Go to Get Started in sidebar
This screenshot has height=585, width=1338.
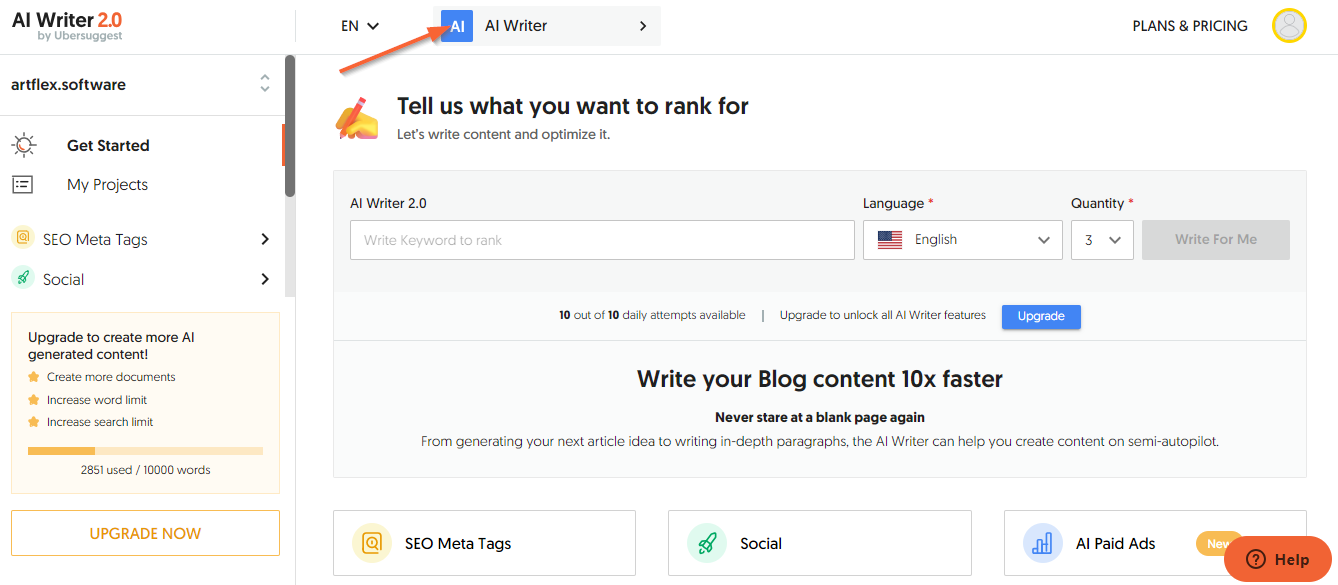(108, 145)
